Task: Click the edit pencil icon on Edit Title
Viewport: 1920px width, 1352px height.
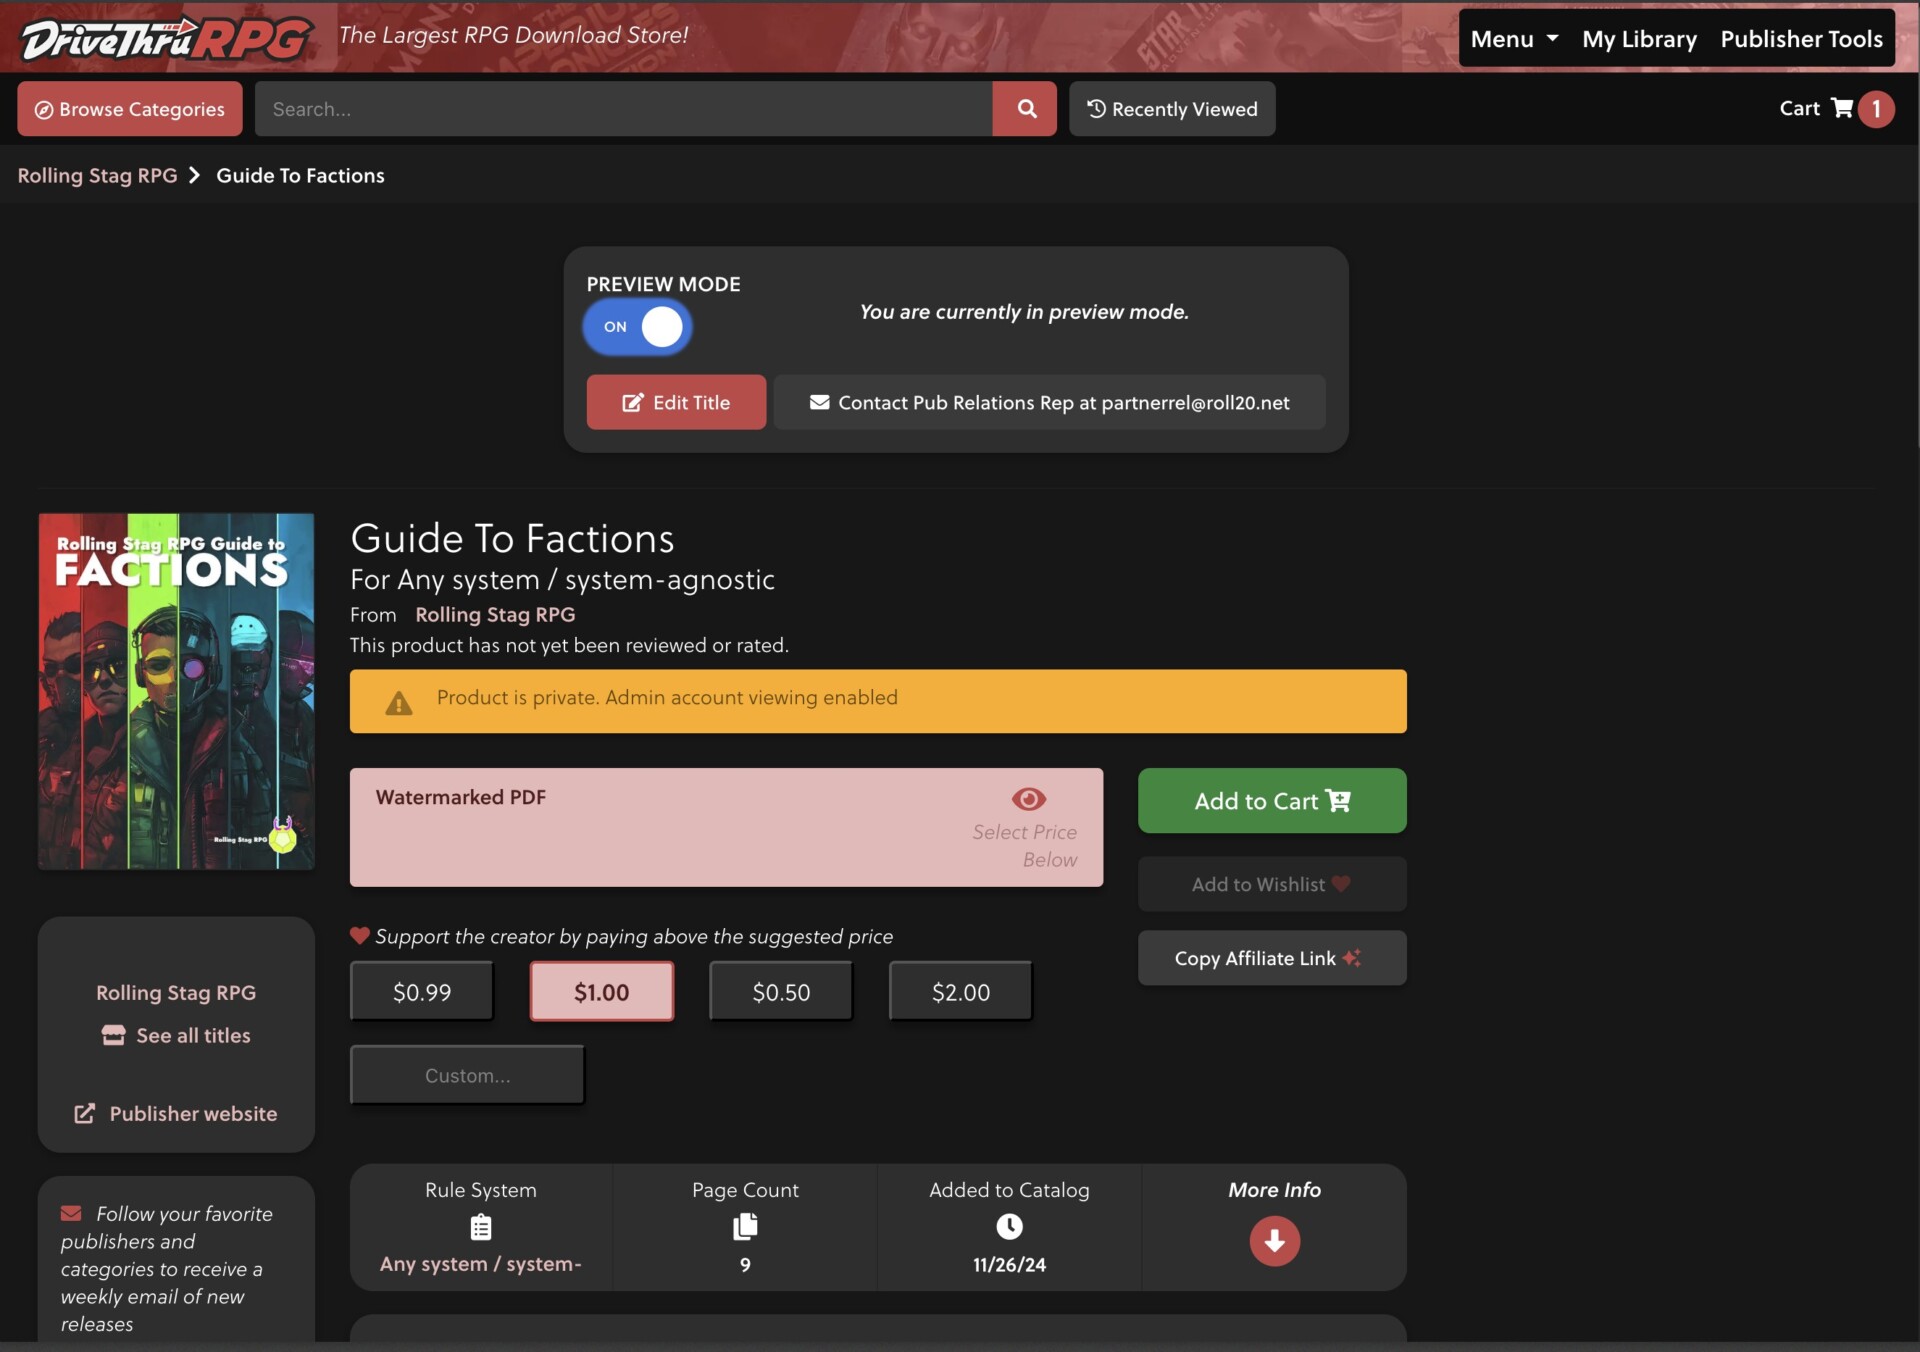Action: click(x=632, y=401)
